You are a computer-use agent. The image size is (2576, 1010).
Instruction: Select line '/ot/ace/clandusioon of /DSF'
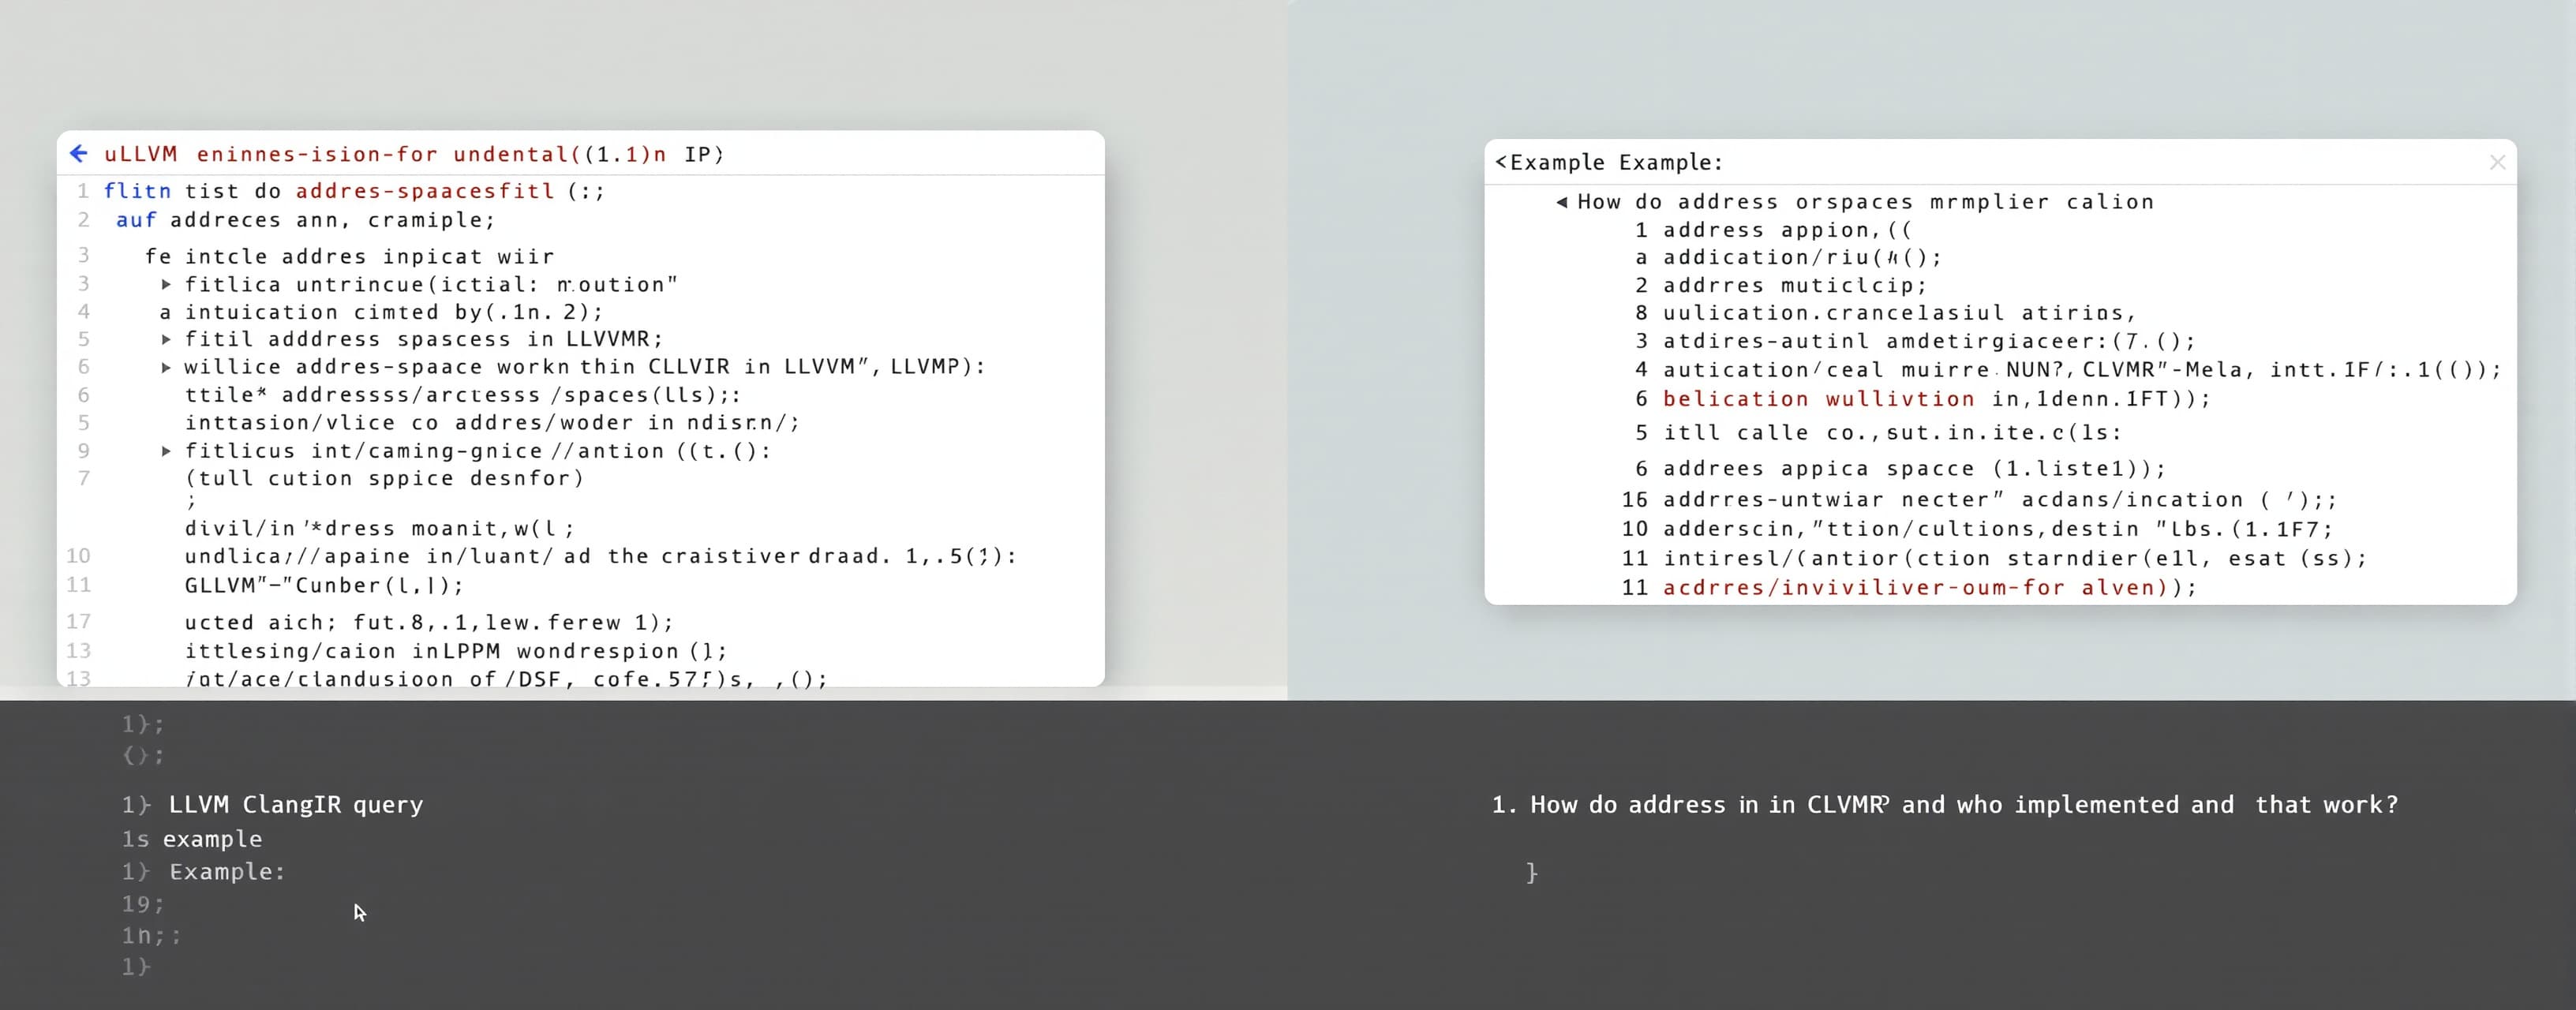pyautogui.click(x=506, y=680)
